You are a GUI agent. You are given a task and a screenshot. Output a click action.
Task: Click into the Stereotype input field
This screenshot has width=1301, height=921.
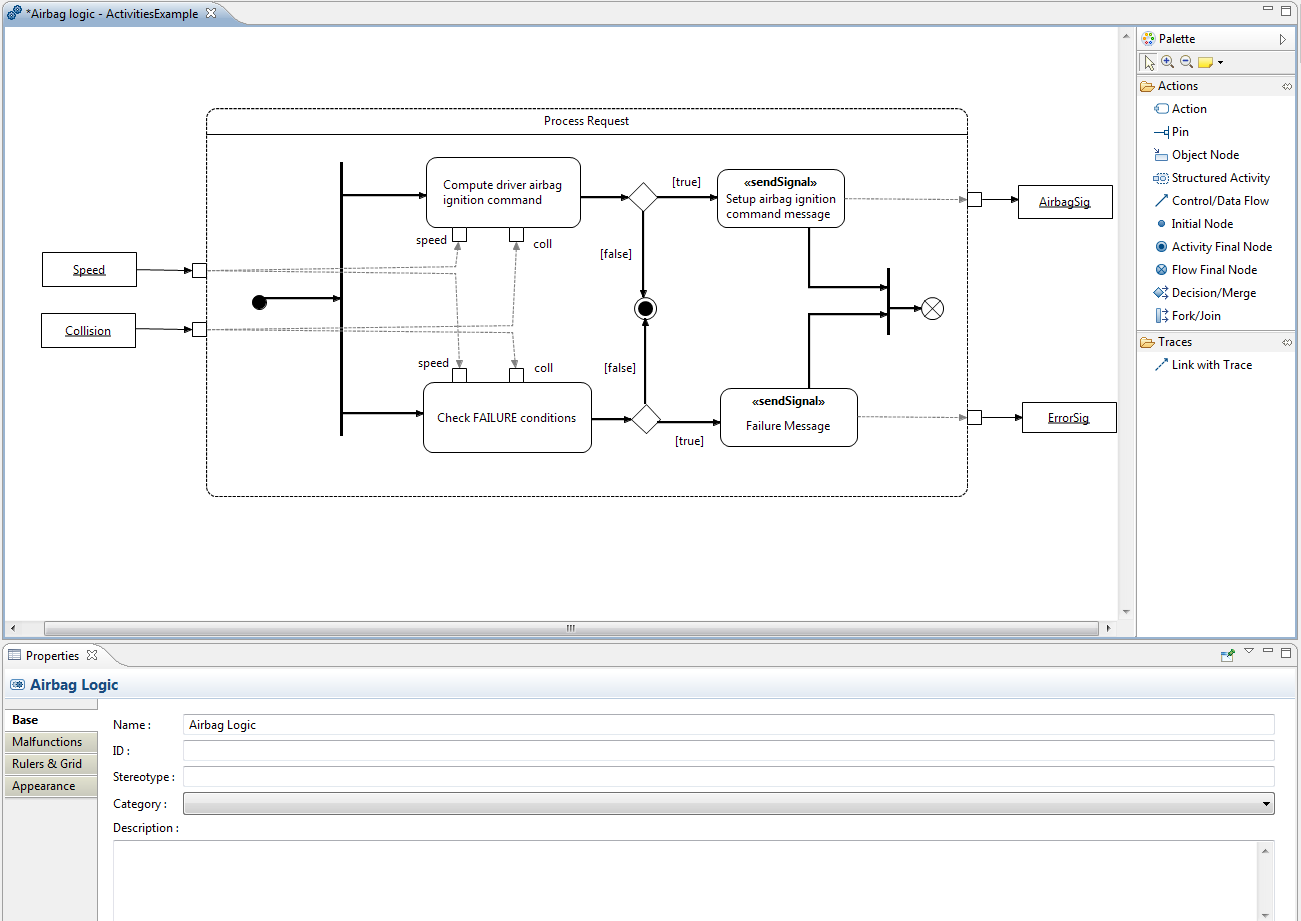tap(728, 777)
